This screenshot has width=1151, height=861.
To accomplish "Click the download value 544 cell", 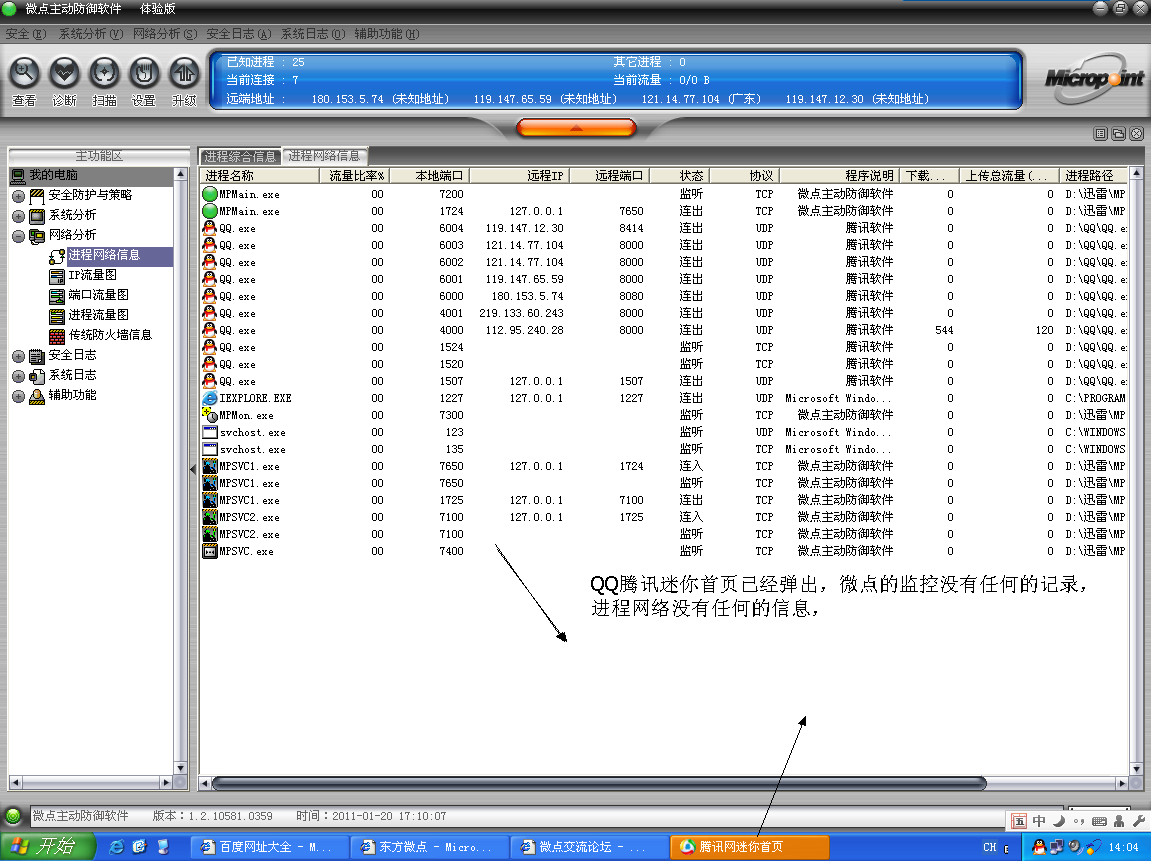I will pyautogui.click(x=944, y=330).
